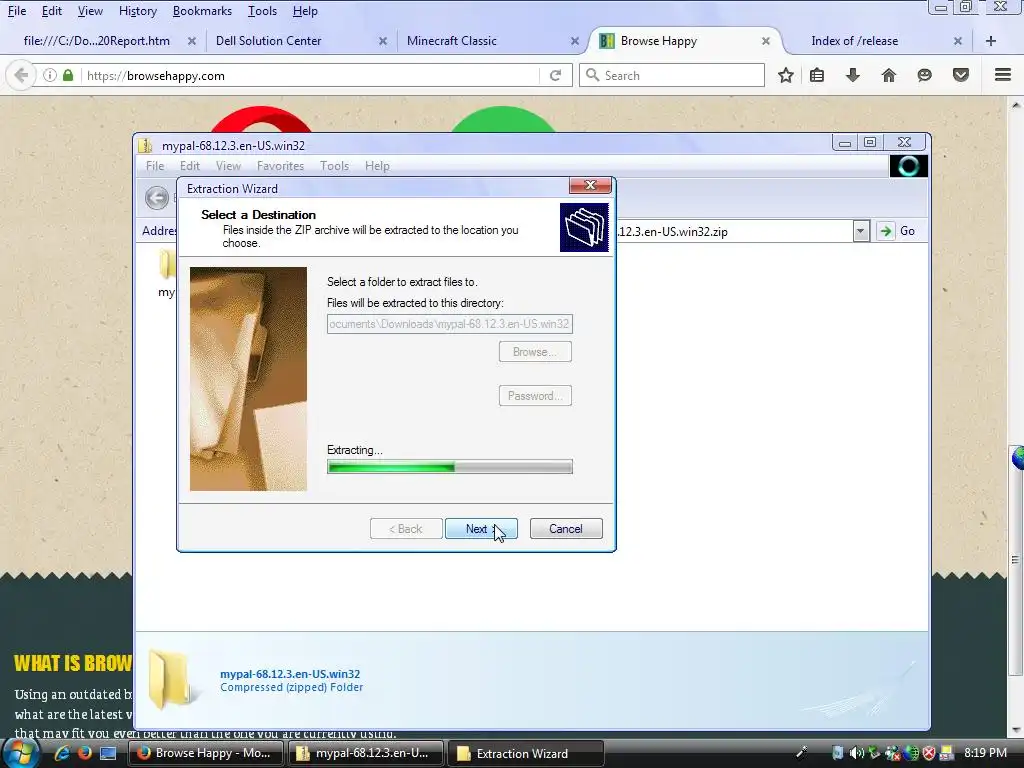Switch to mypal-68.12.3 taskbar button
The image size is (1024, 768).
coord(366,753)
